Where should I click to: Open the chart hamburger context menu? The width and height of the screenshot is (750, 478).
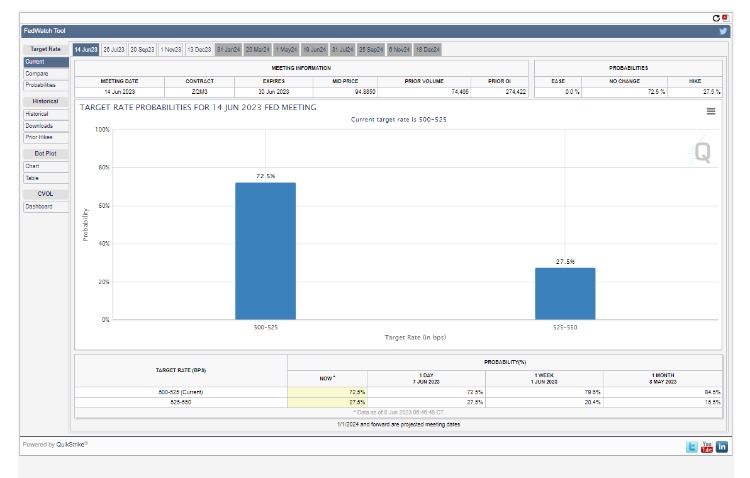pyautogui.click(x=711, y=111)
